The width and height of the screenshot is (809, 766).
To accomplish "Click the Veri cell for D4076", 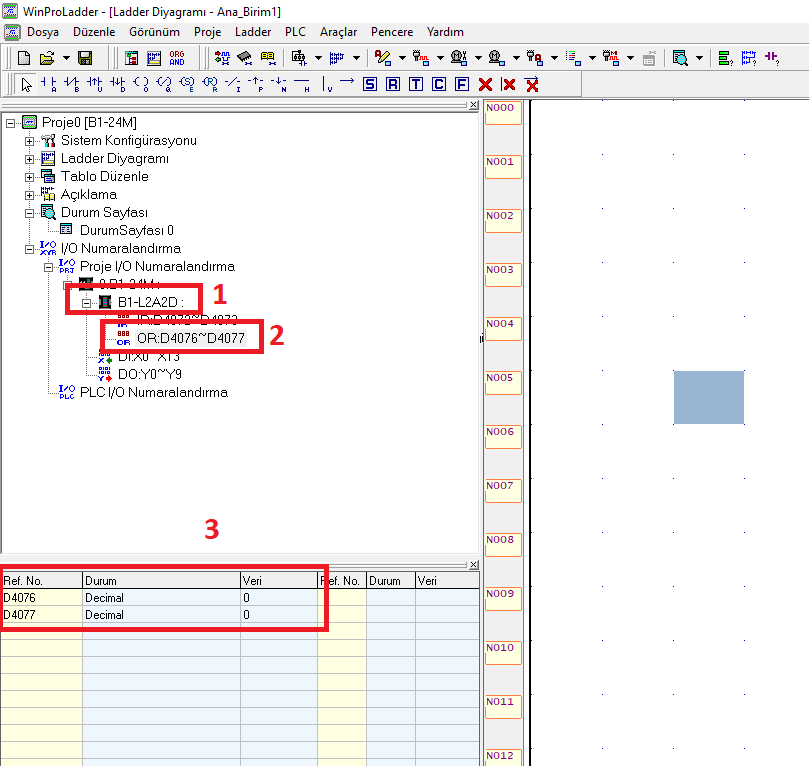I will [278, 598].
